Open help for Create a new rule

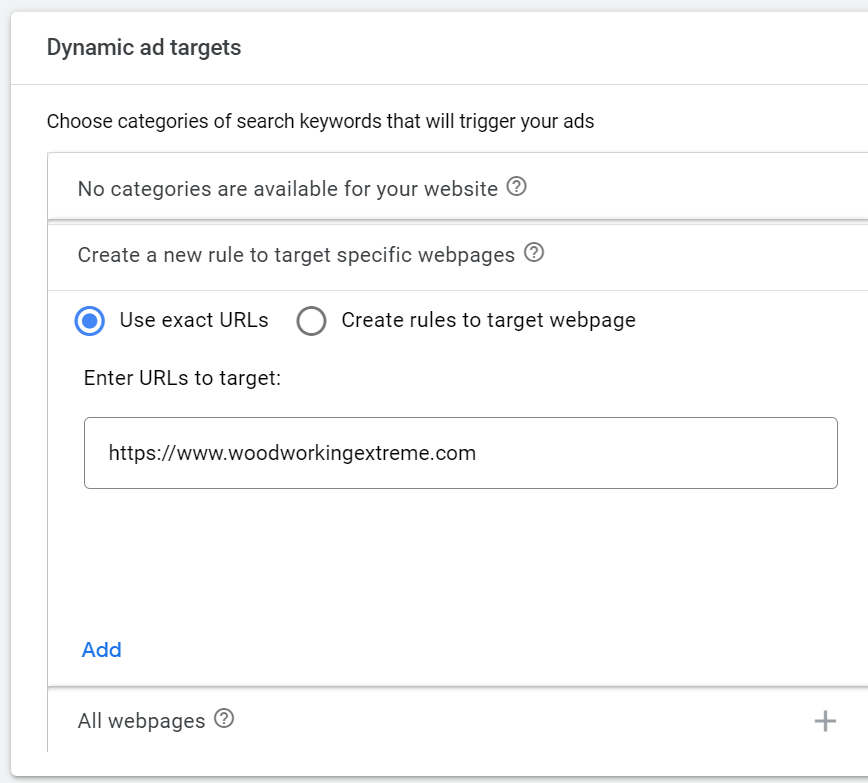click(x=534, y=253)
